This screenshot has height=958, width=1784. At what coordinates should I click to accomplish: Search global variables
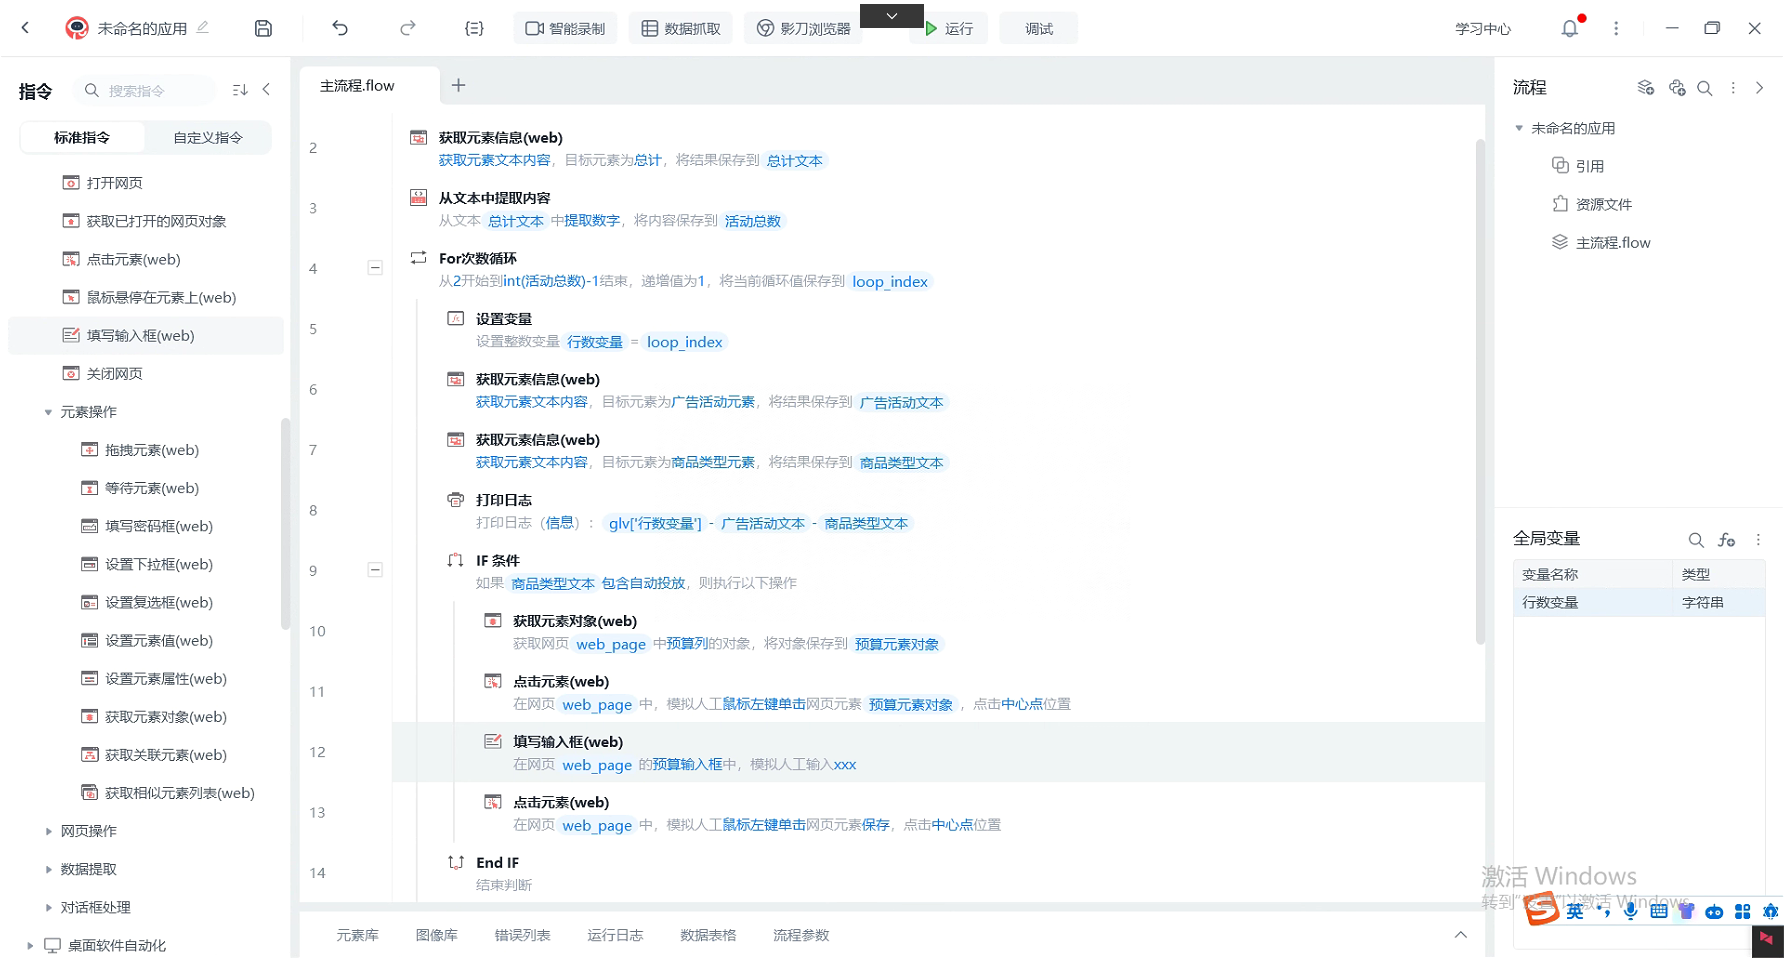[1696, 540]
